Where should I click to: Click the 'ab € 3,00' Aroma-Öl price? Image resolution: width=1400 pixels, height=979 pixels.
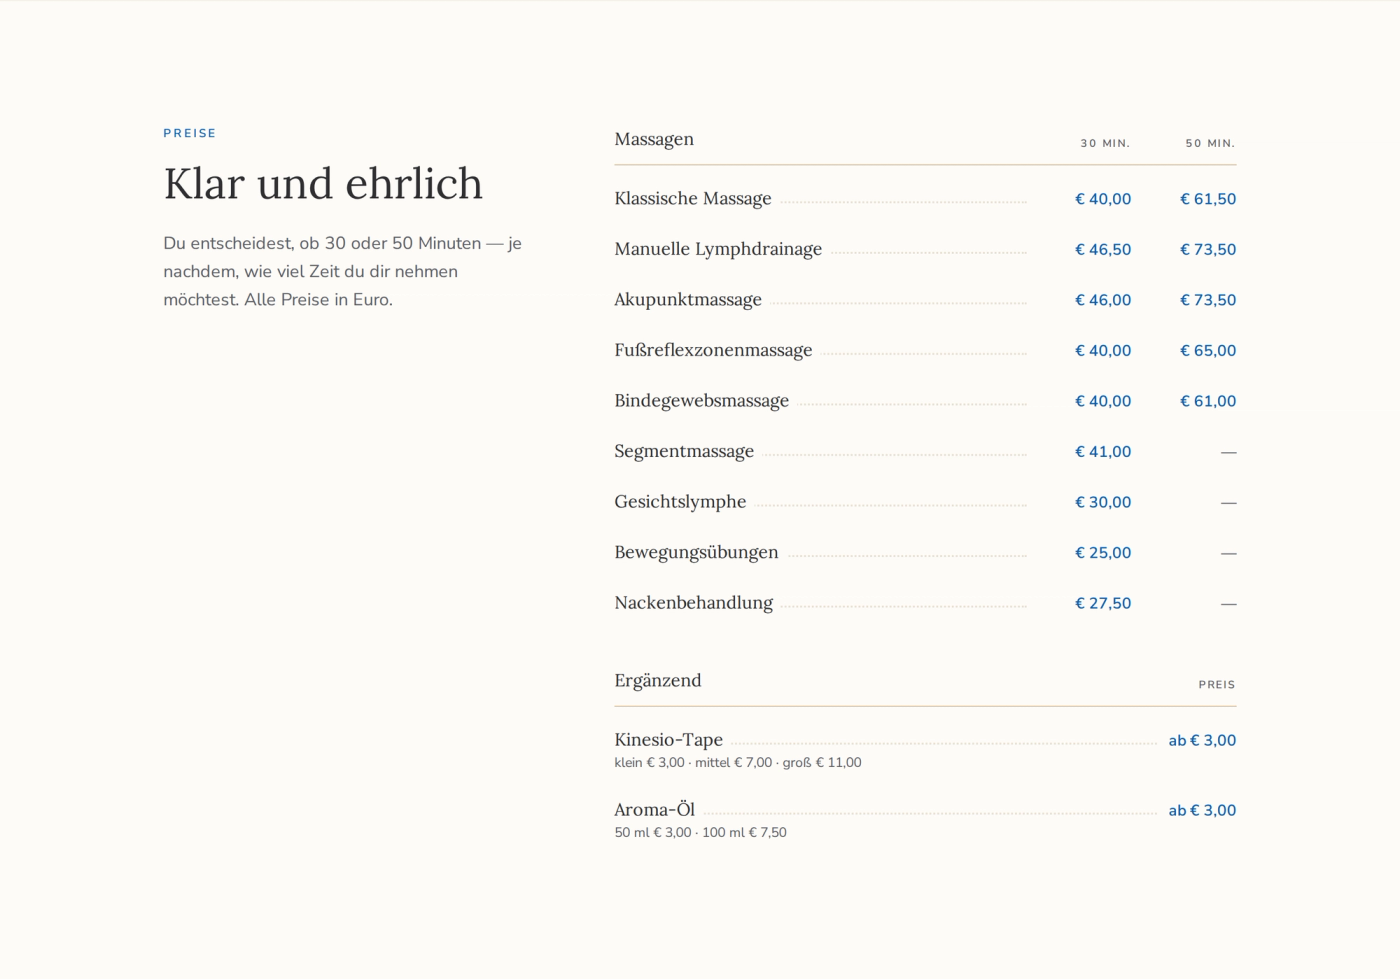point(1202,811)
